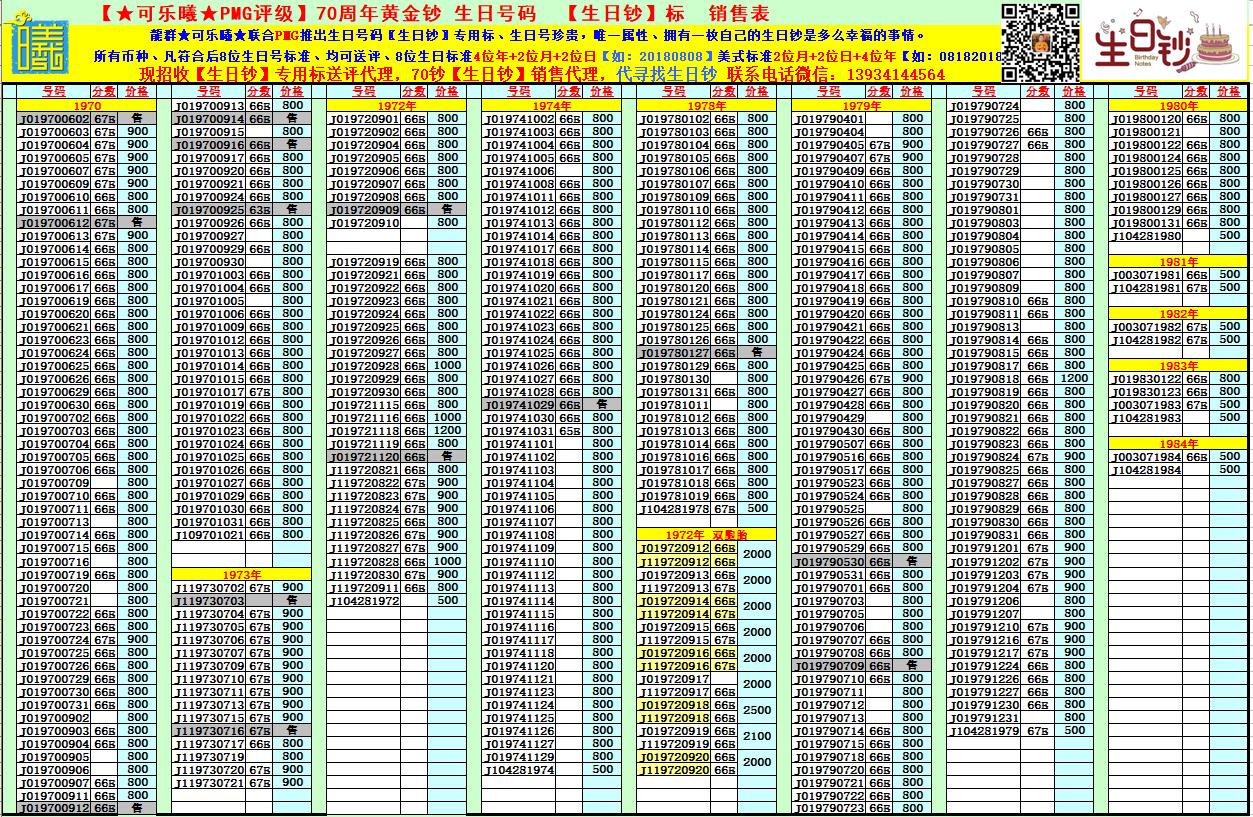Click serial number J019800120
Viewport: 1253px width, 817px height.
point(1147,118)
